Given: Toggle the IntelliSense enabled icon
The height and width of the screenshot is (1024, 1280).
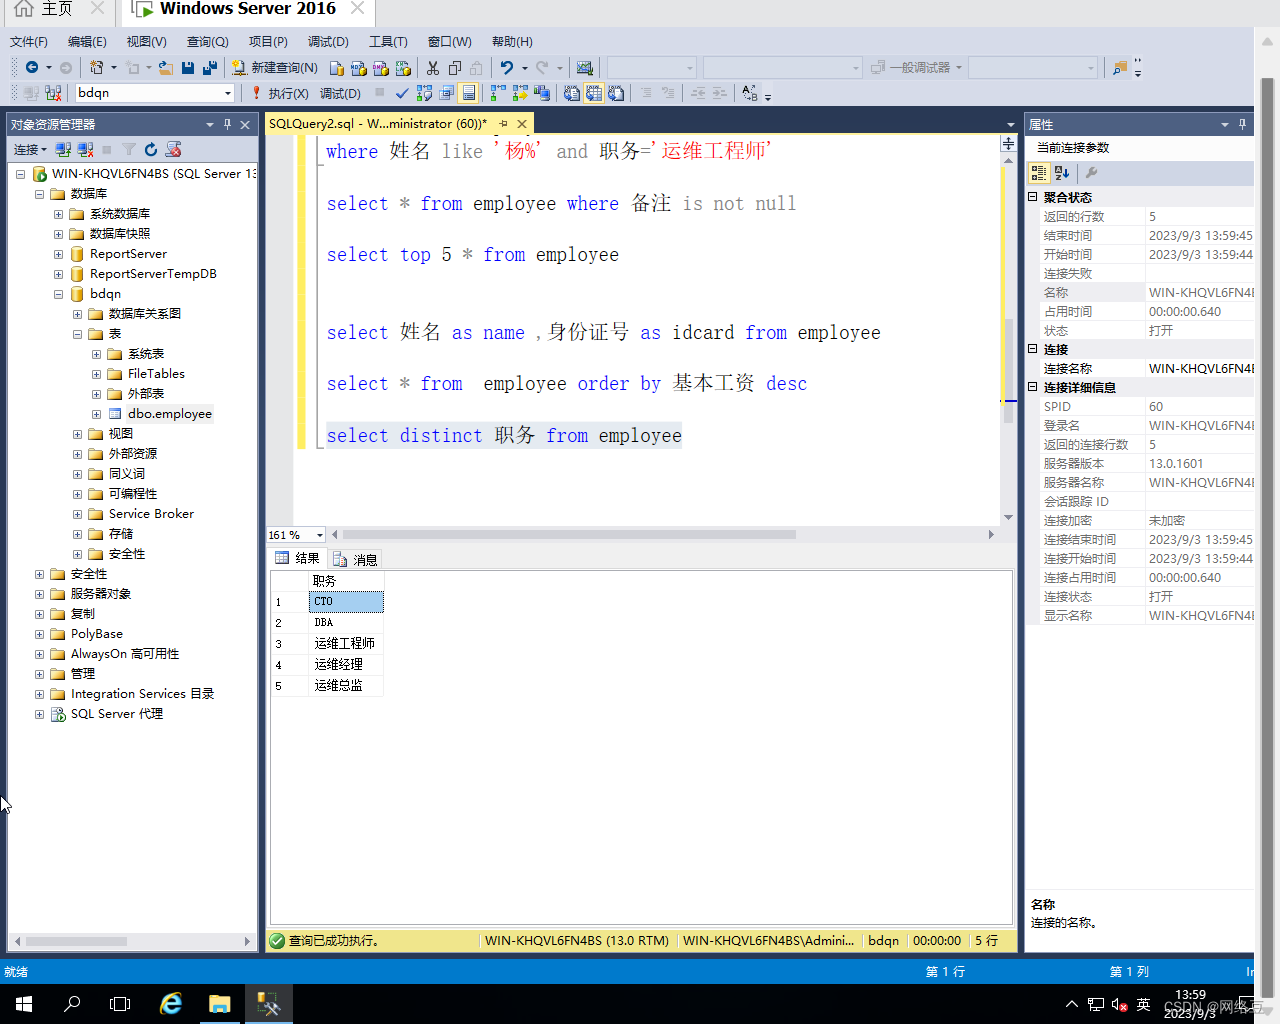Looking at the screenshot, I should [x=469, y=93].
